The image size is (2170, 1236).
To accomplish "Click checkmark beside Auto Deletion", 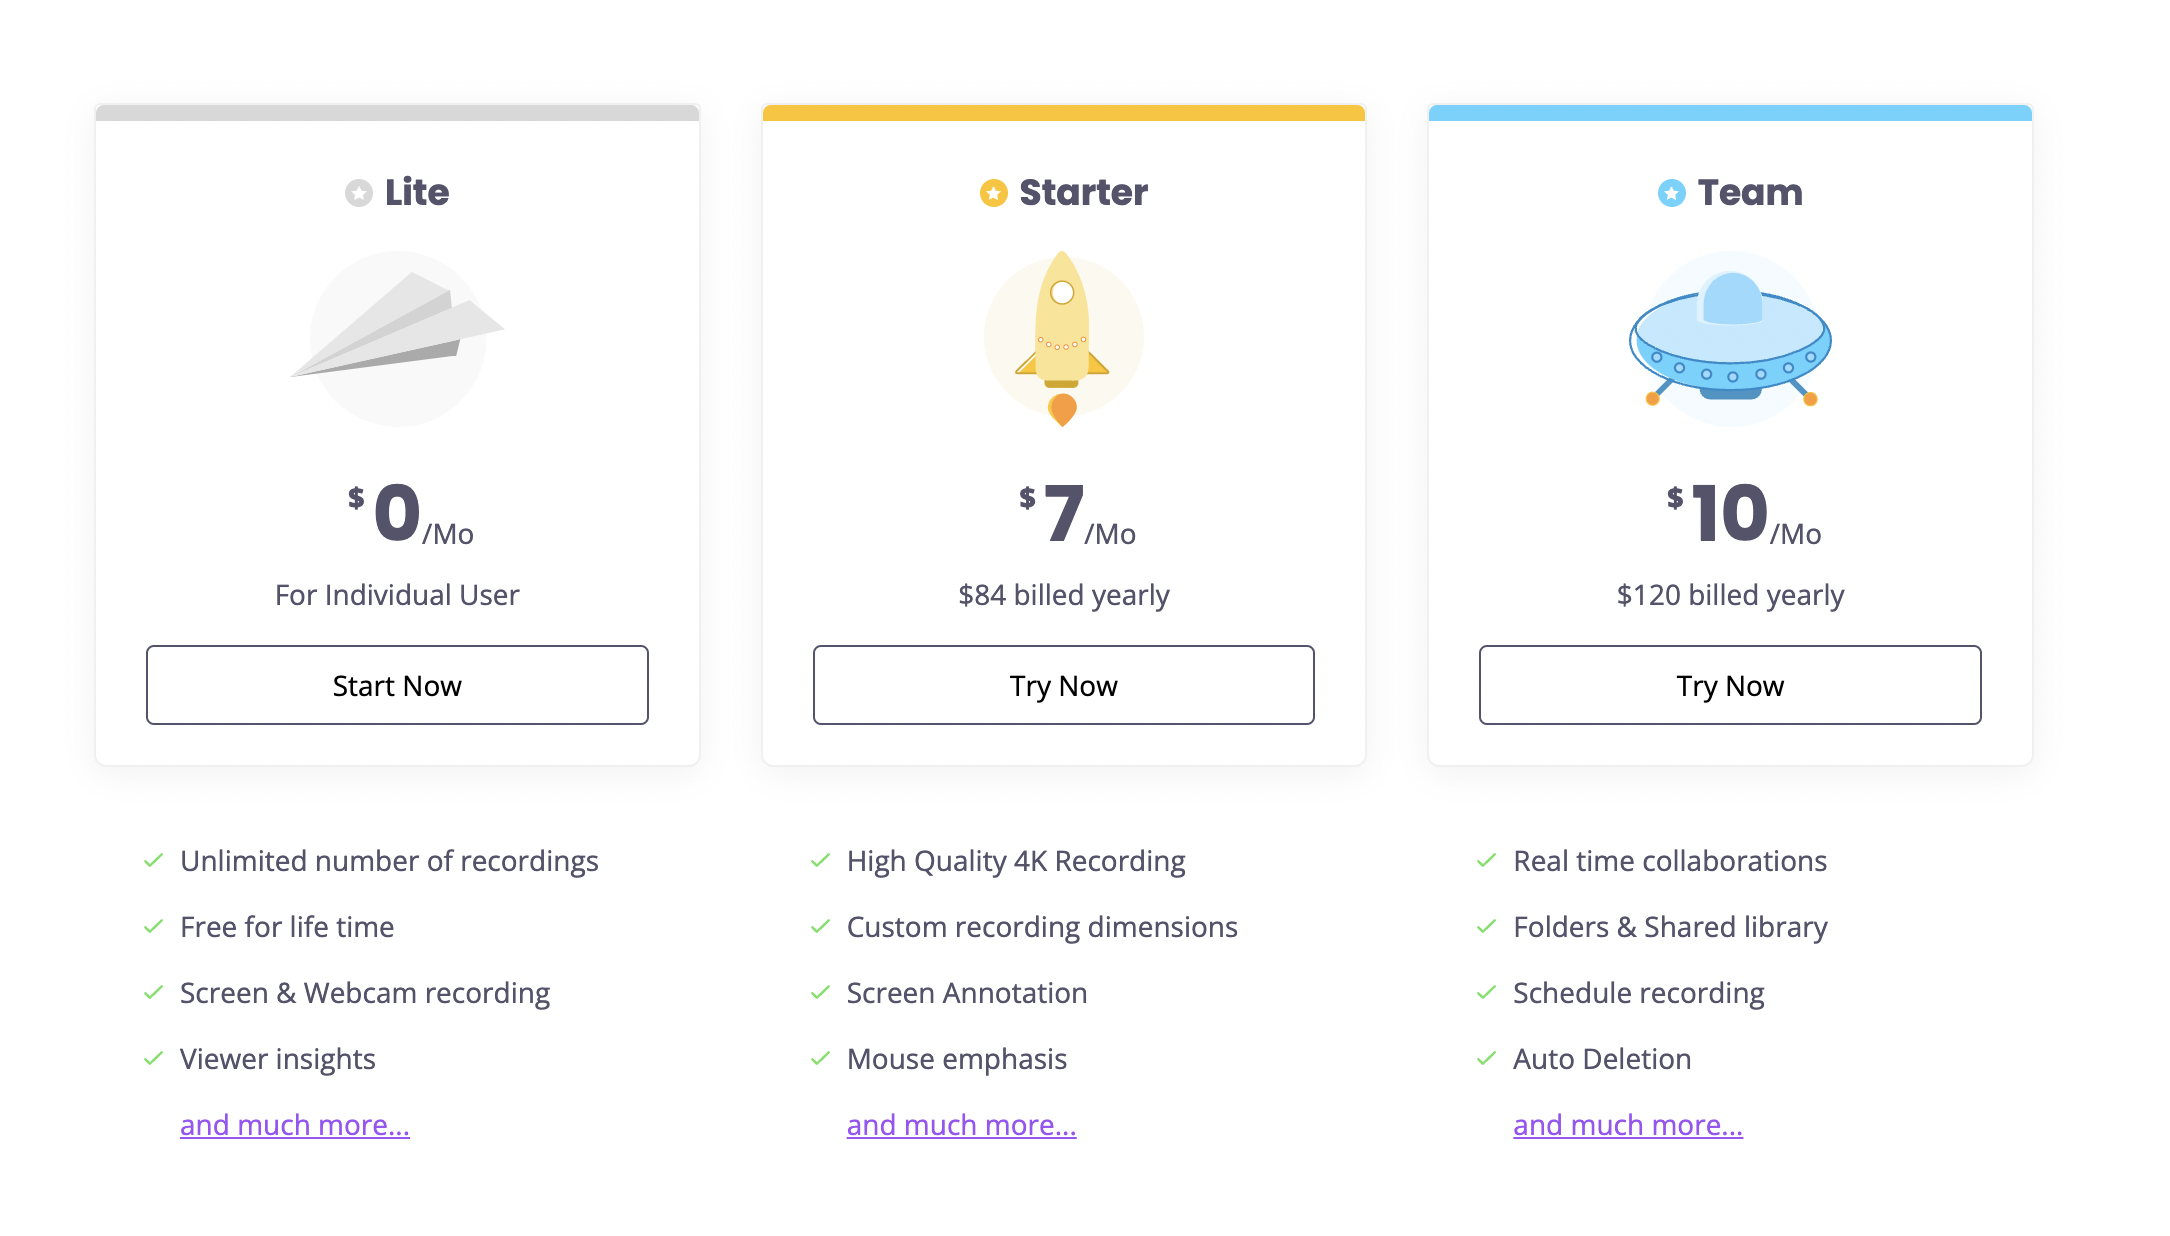I will [x=1487, y=1059].
